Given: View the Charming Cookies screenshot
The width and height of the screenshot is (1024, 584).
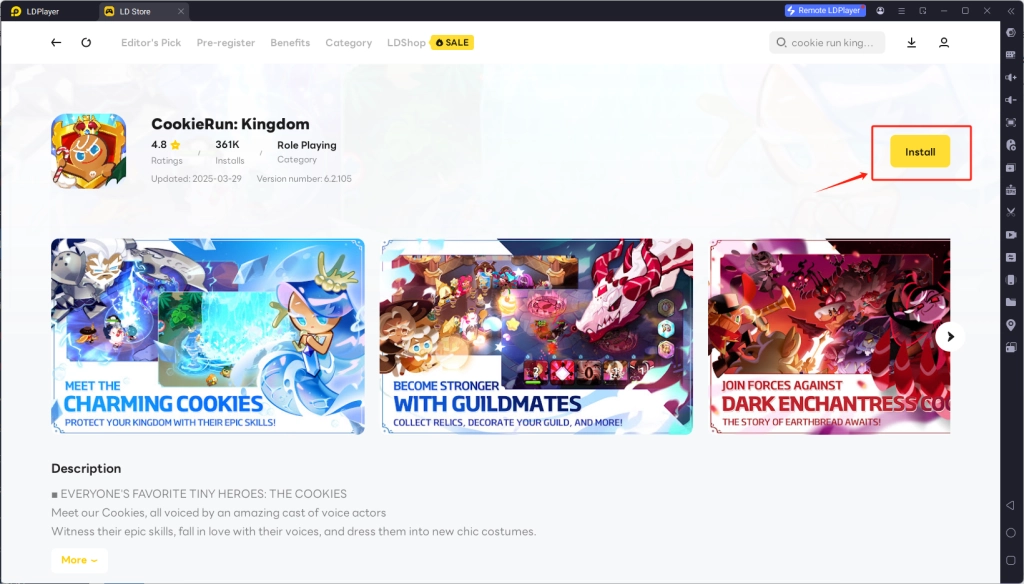Looking at the screenshot, I should tap(208, 336).
